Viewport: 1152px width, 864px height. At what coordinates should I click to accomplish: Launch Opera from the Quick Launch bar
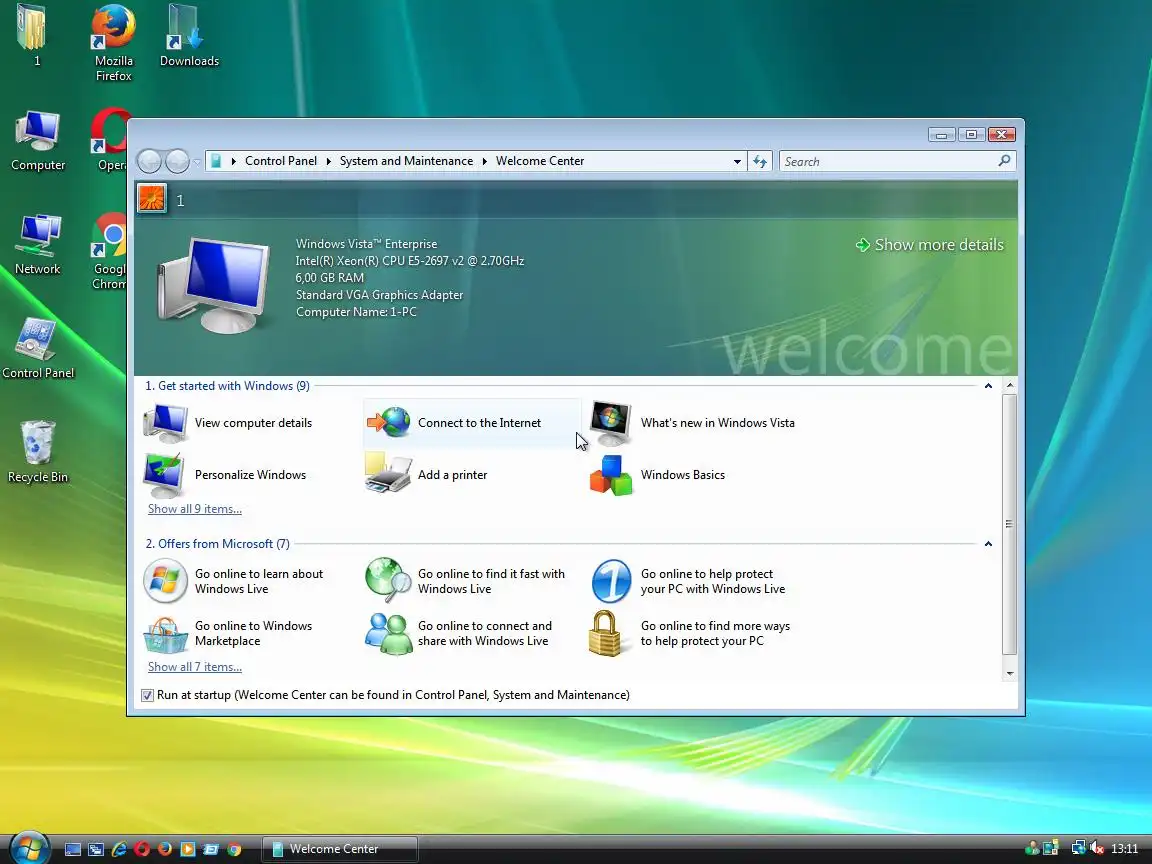[x=142, y=849]
